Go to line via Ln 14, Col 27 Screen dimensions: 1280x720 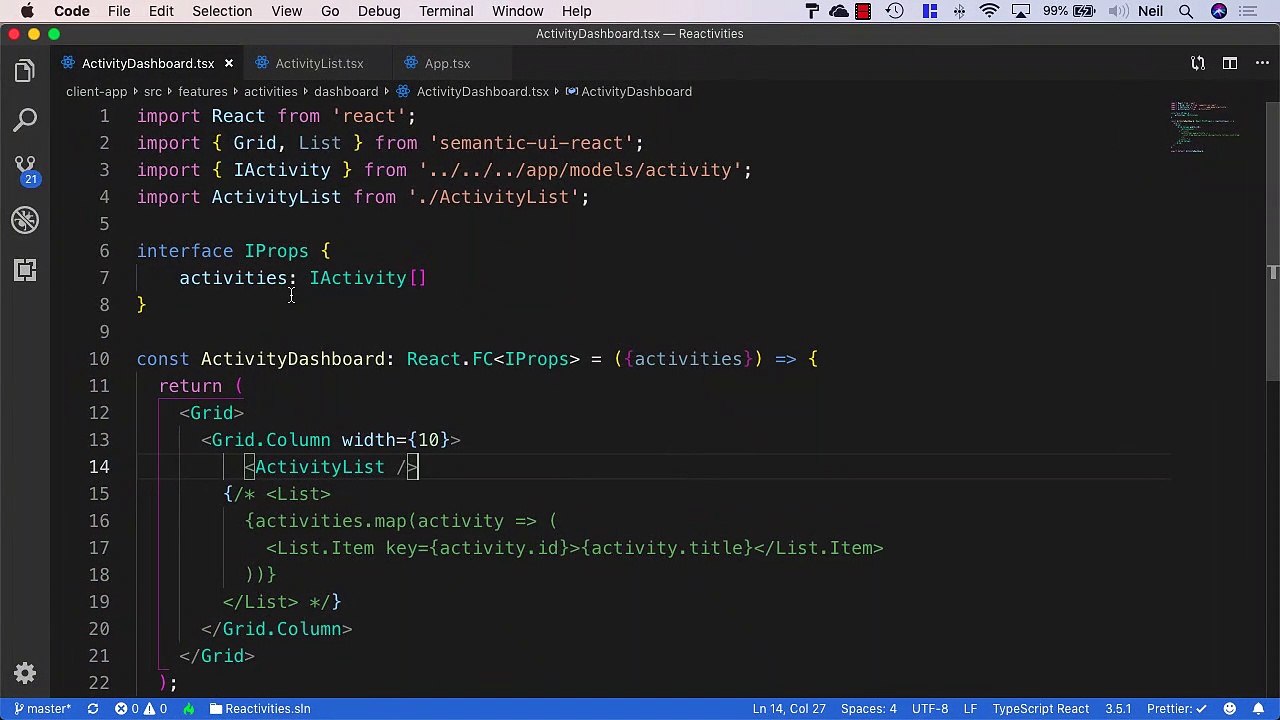click(789, 709)
